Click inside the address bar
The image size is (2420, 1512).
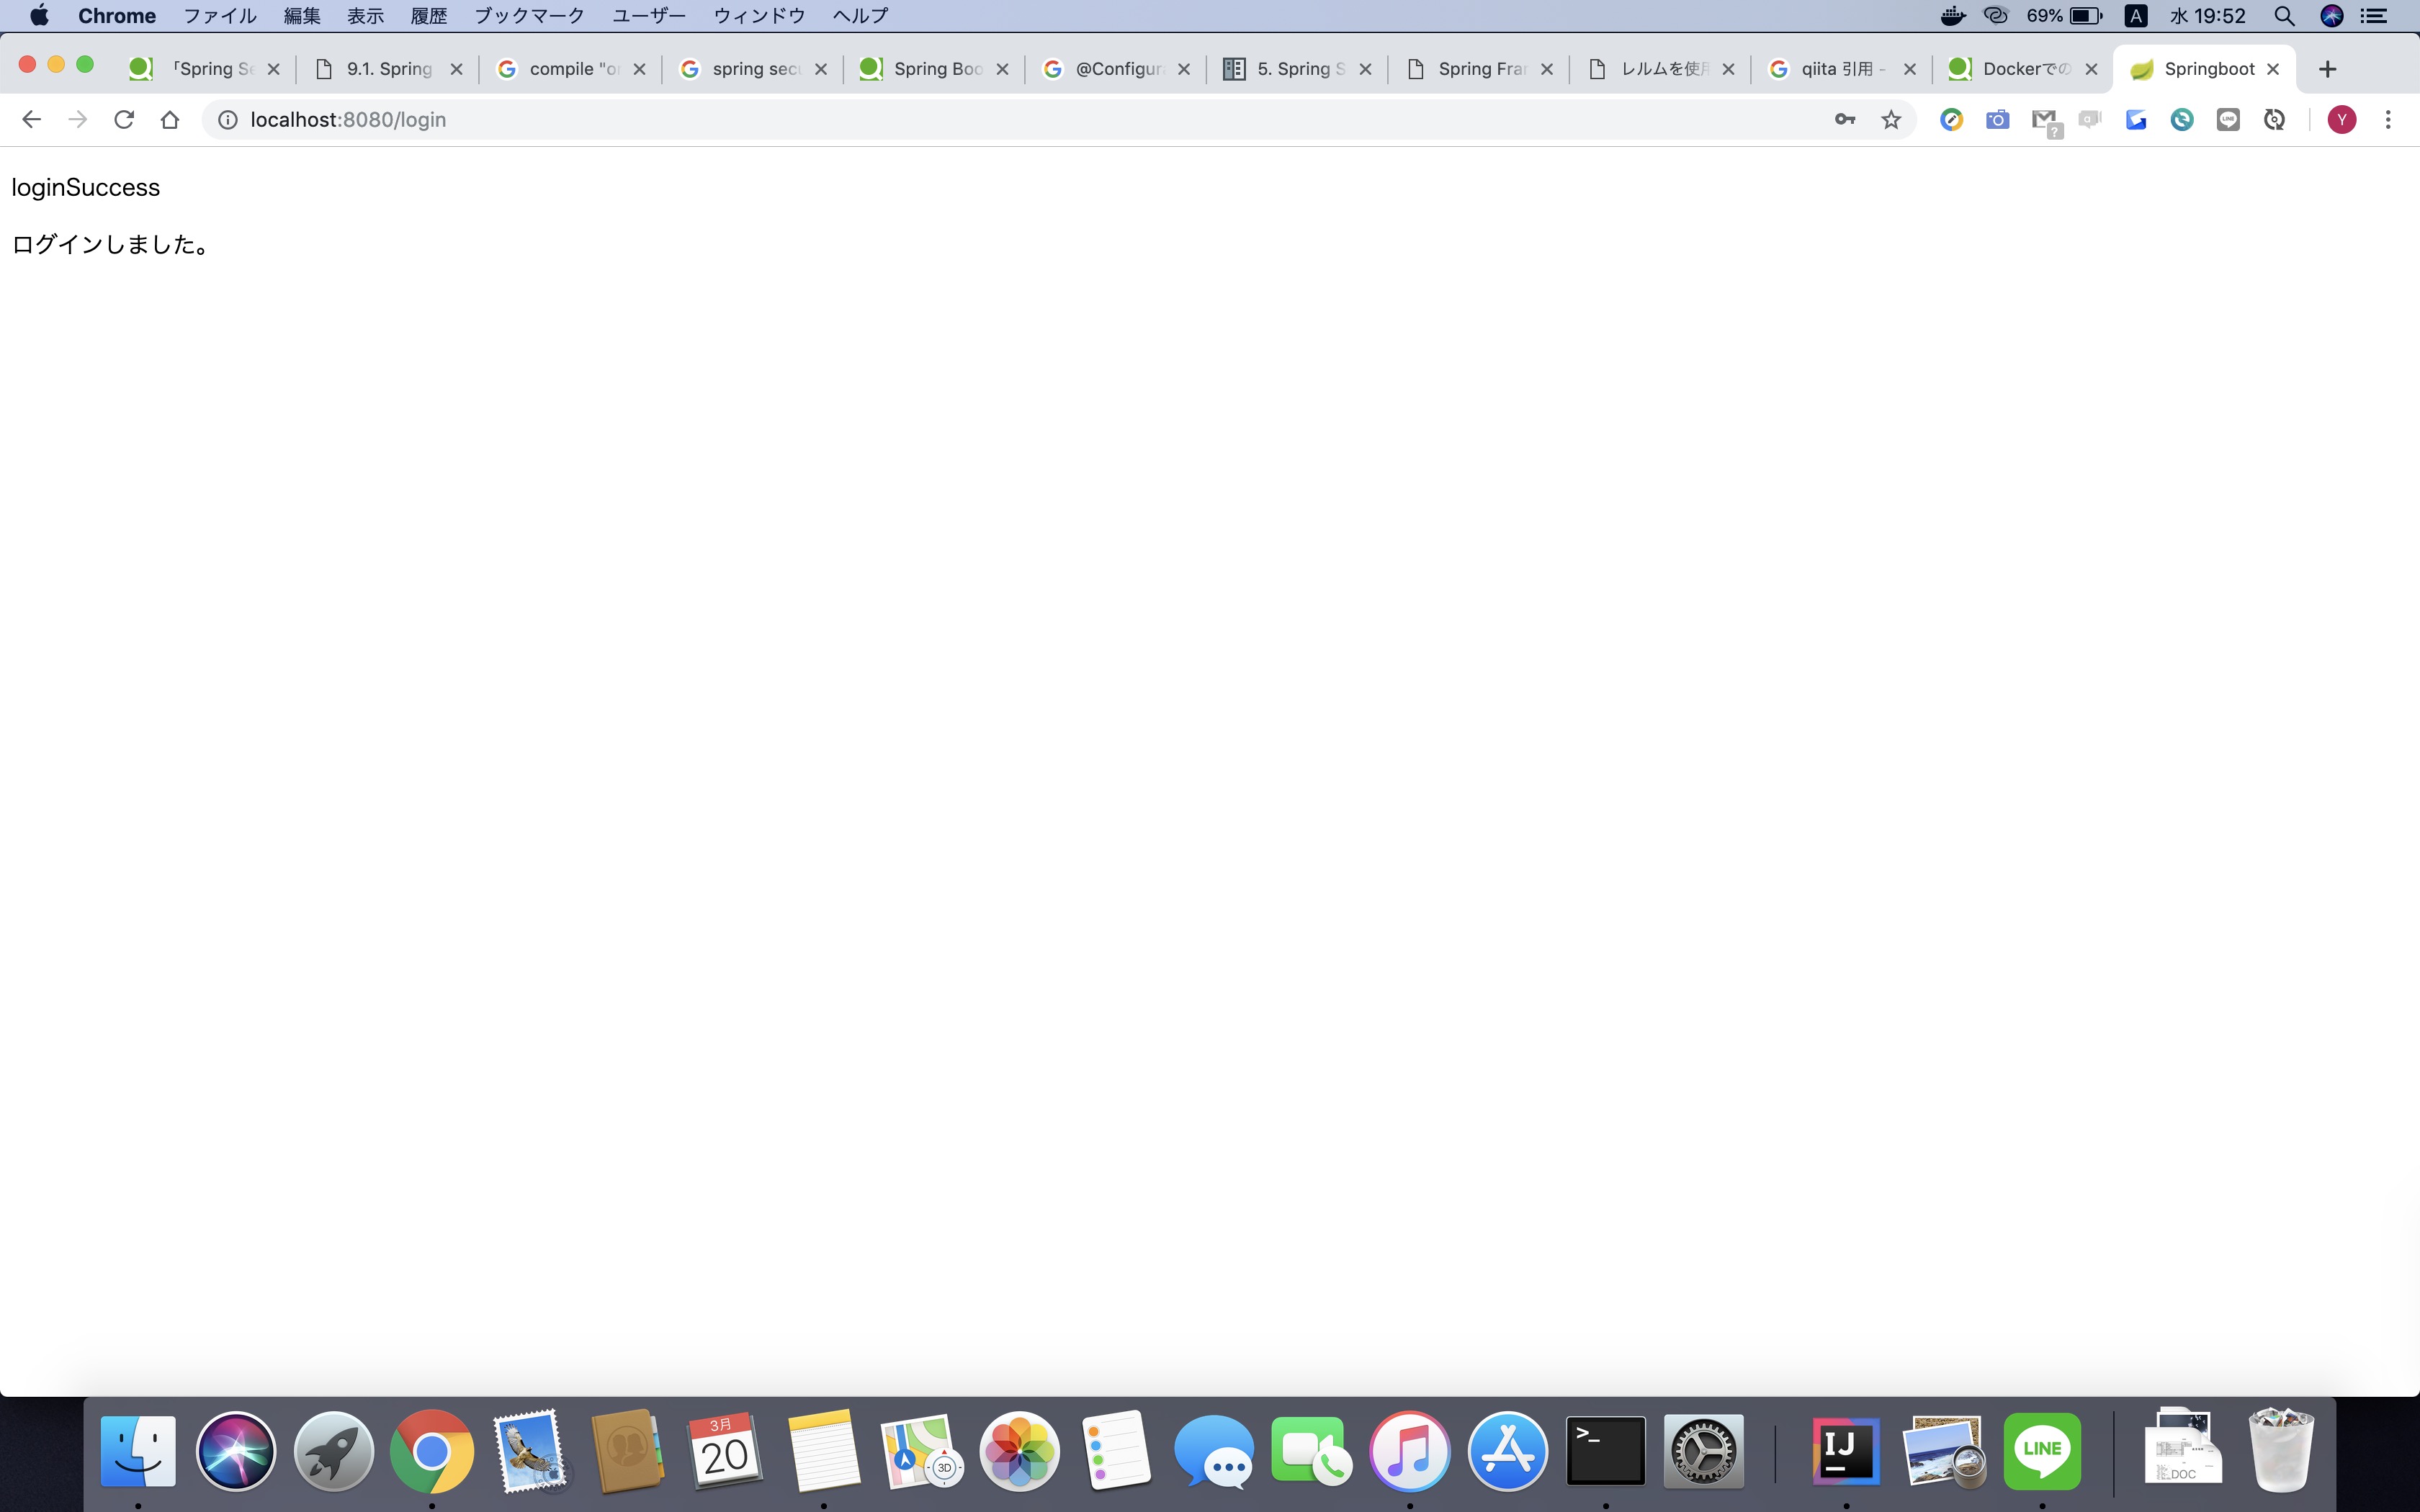pos(600,119)
